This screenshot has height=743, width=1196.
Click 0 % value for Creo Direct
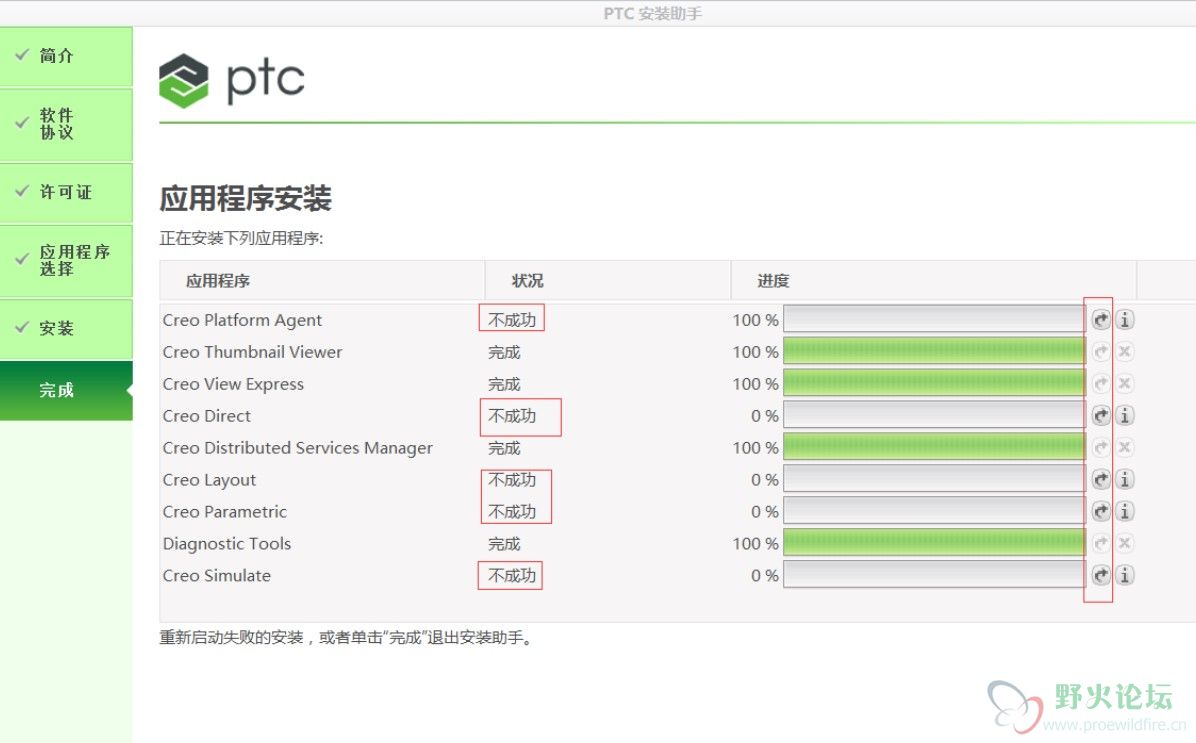(x=764, y=417)
